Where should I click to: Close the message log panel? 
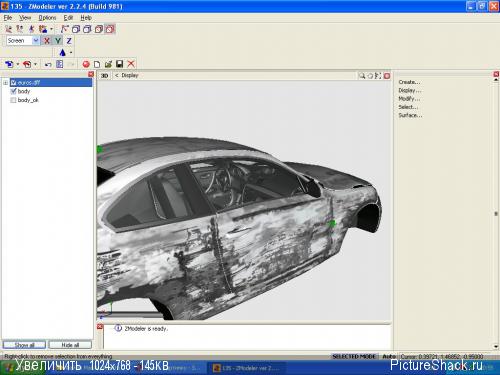(100, 327)
